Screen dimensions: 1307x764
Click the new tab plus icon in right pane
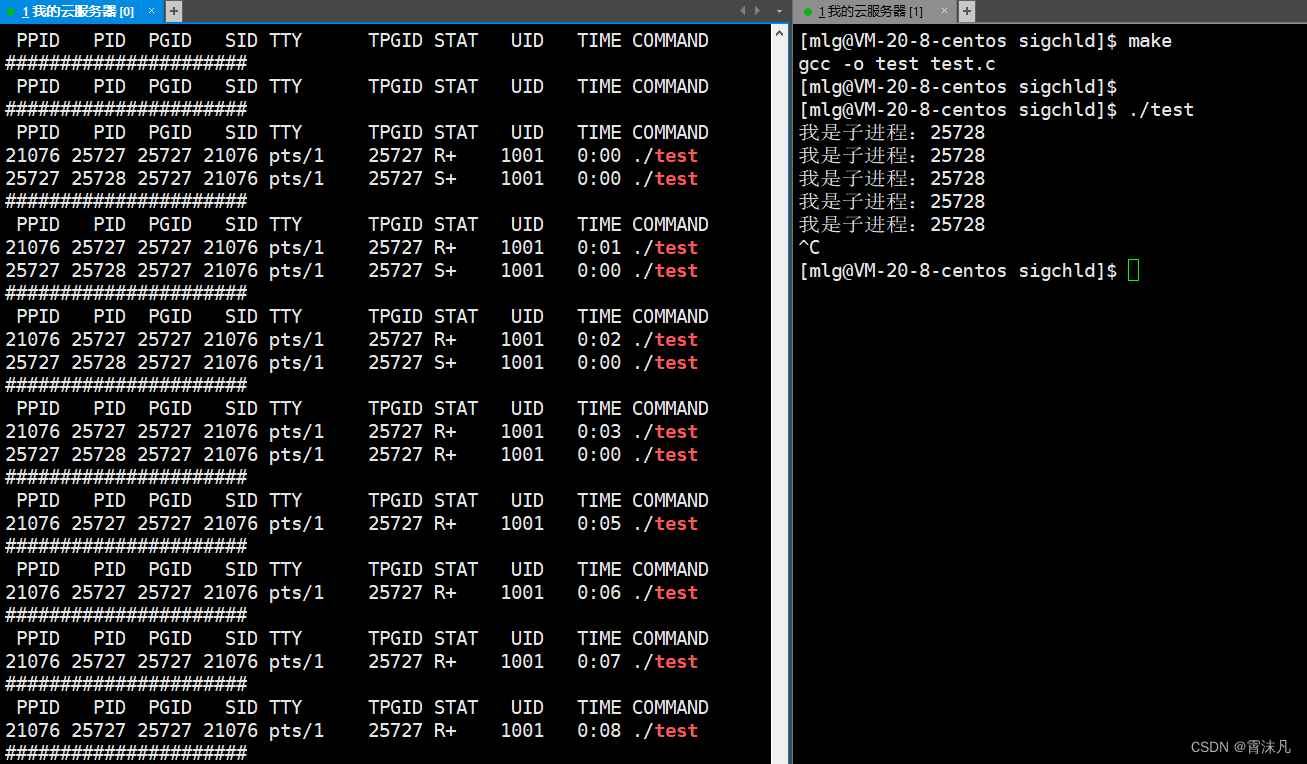pyautogui.click(x=966, y=11)
